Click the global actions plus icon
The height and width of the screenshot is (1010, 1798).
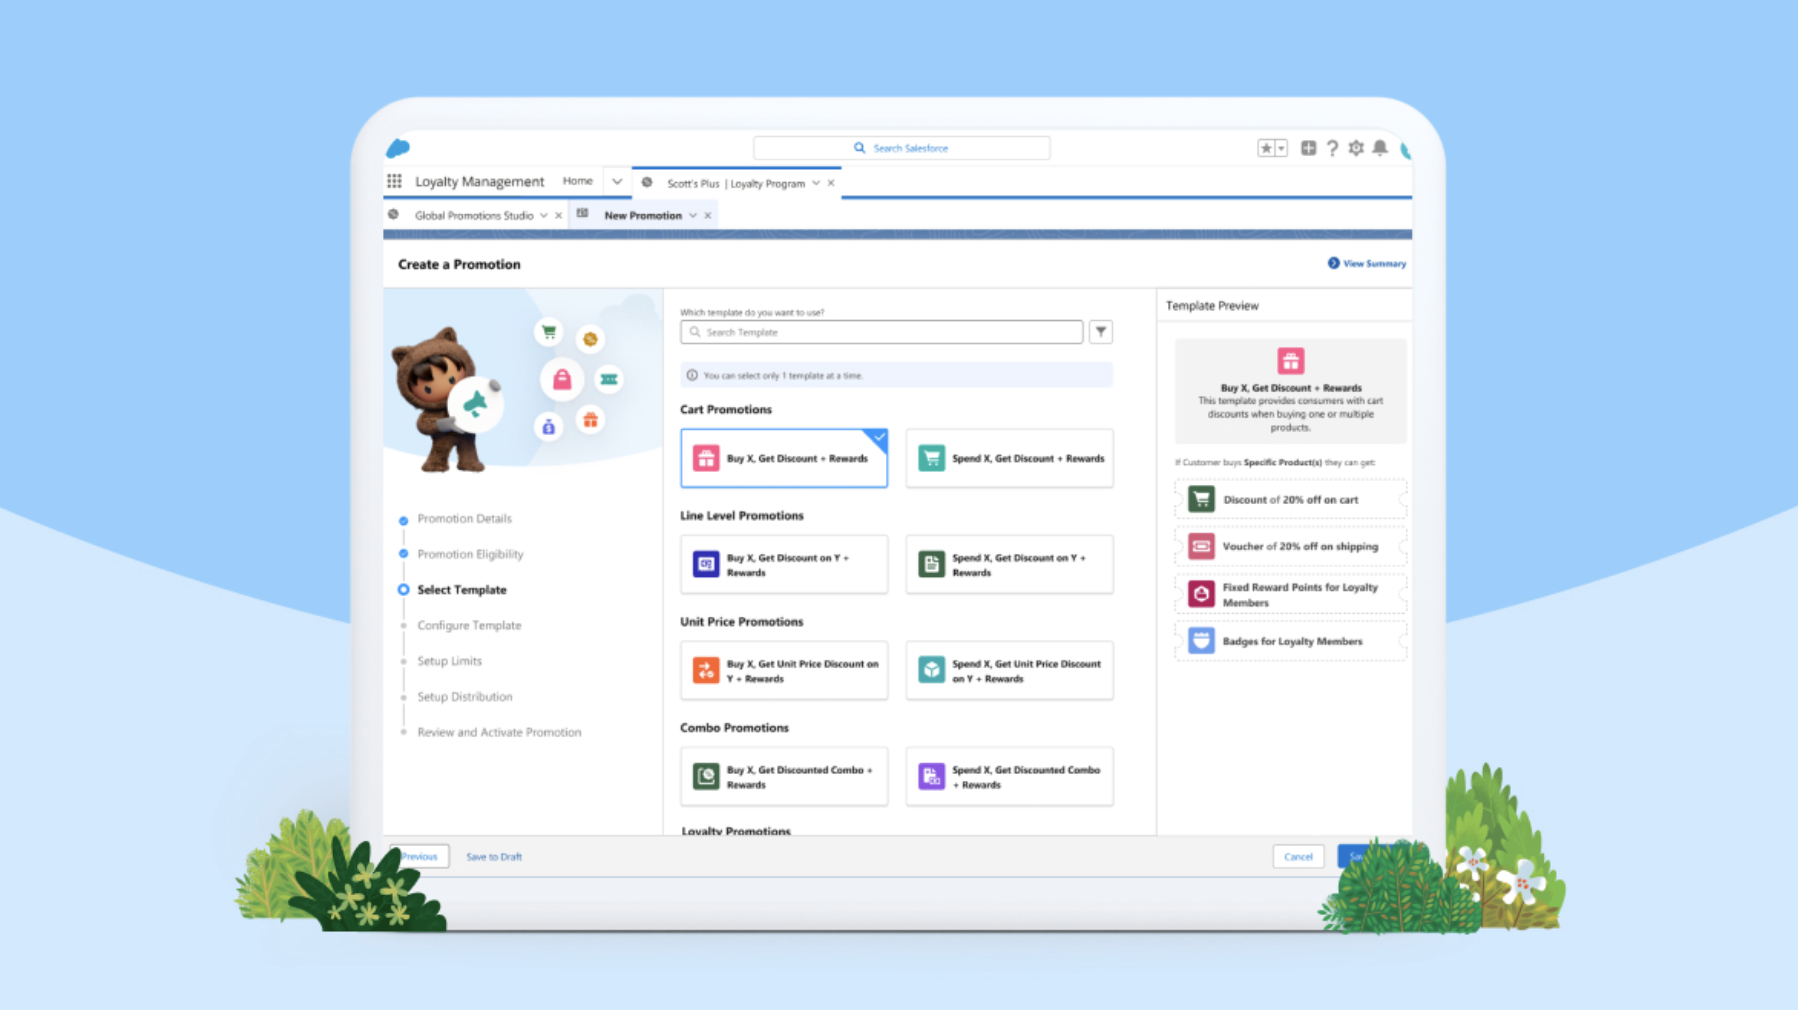(1308, 148)
